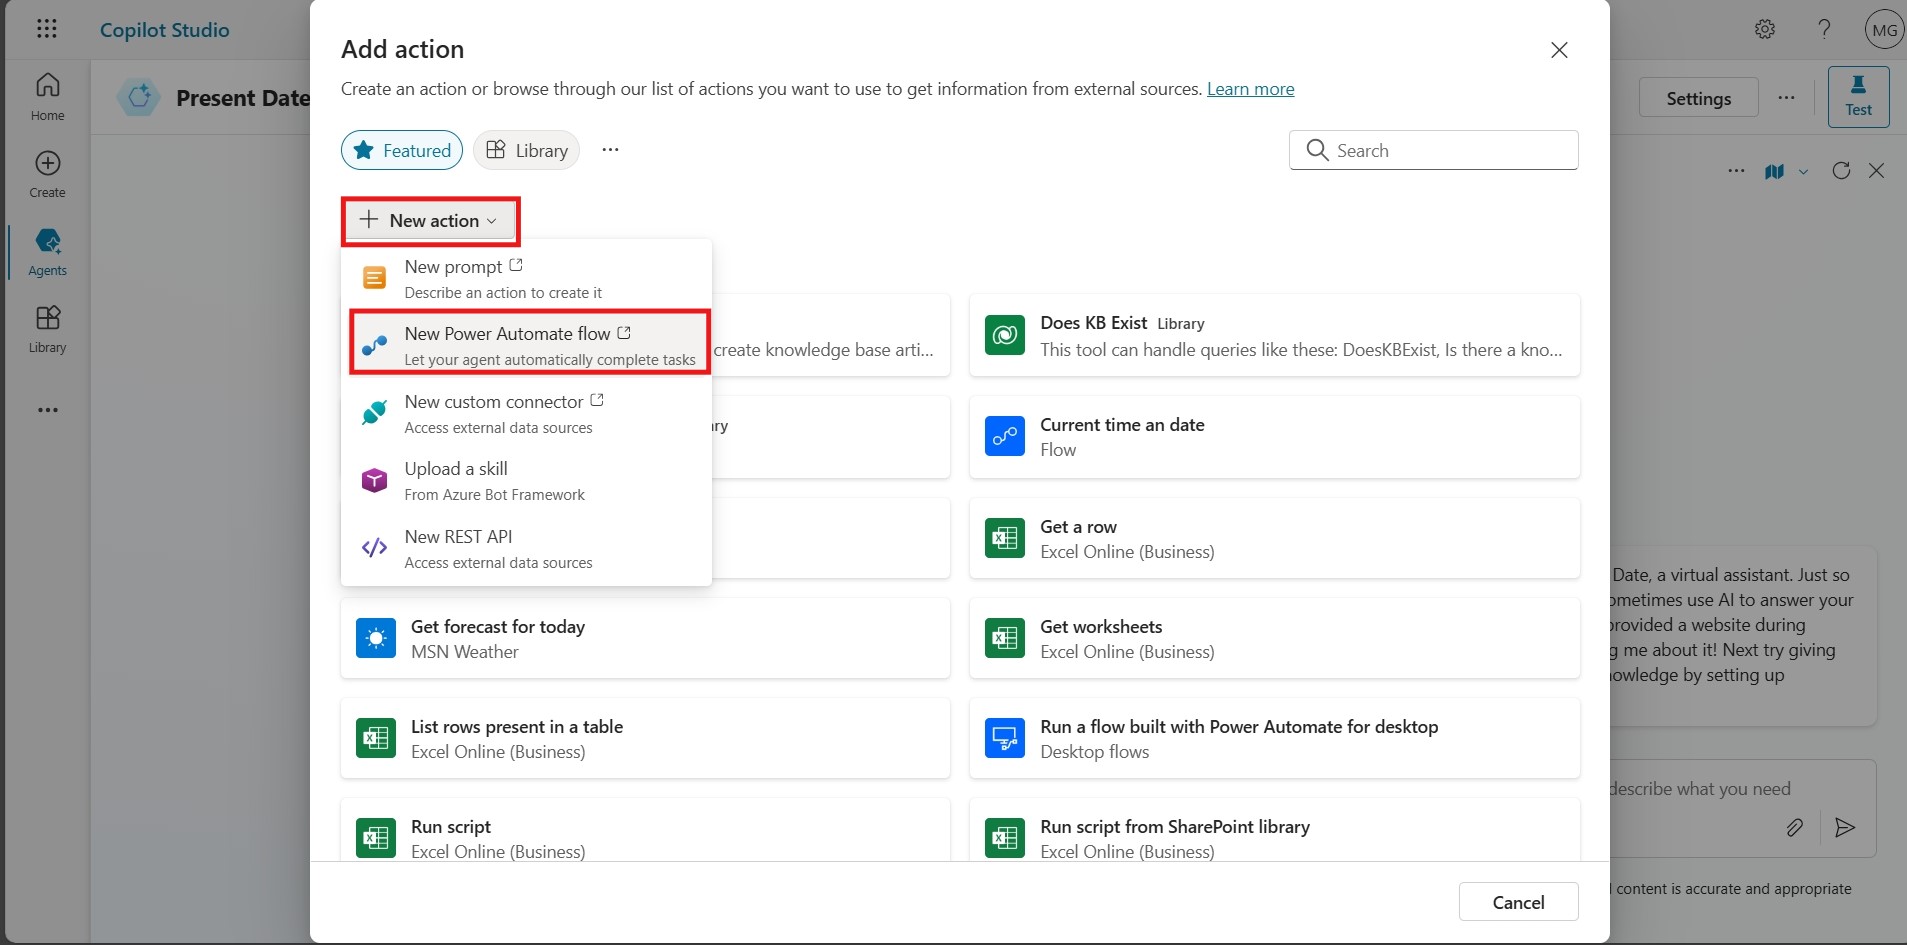Click the refresh icon in test panel
Image resolution: width=1907 pixels, height=945 pixels.
click(1841, 171)
